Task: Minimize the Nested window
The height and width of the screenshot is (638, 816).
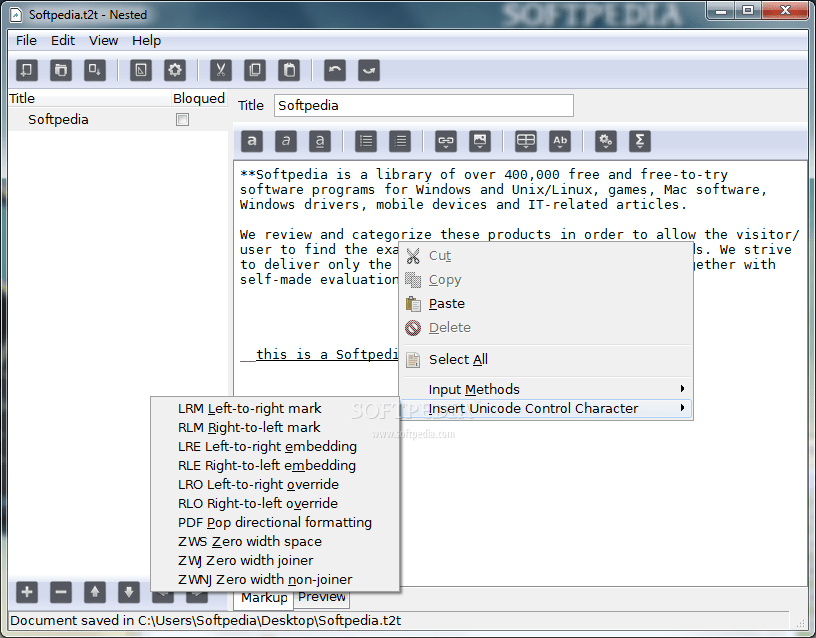Action: [x=721, y=10]
